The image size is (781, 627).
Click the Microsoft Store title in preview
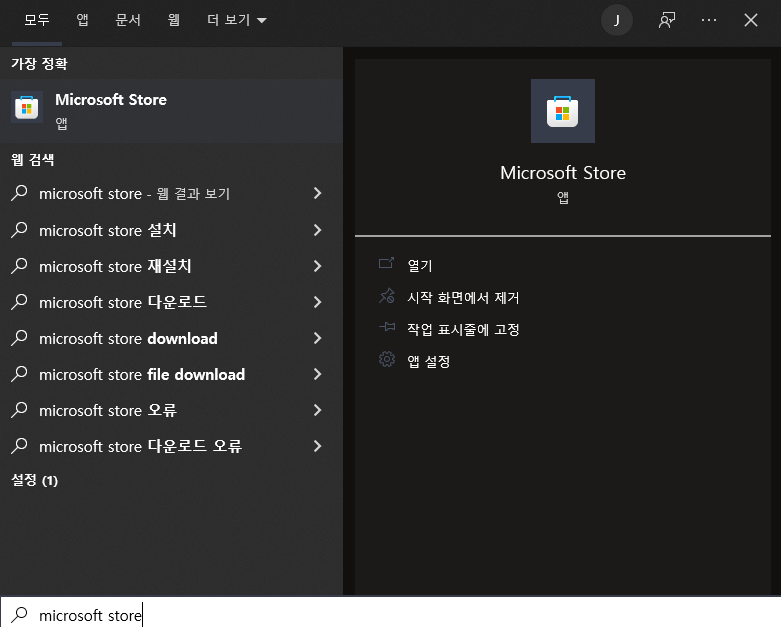coord(563,173)
